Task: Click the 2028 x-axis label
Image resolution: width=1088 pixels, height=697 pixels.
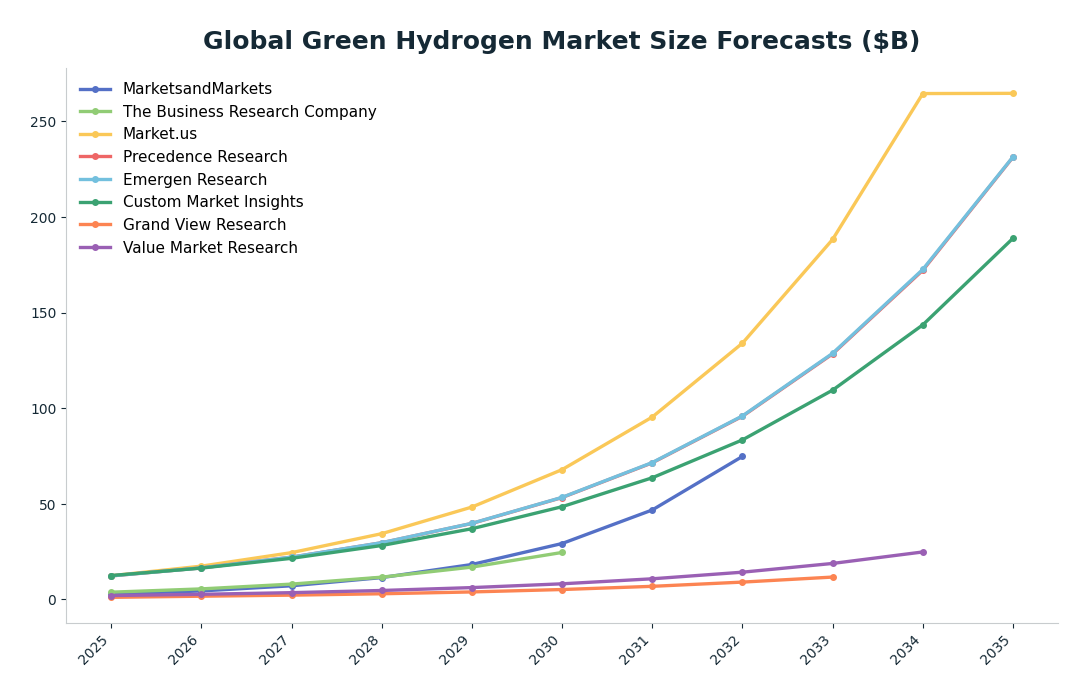Action: [366, 650]
